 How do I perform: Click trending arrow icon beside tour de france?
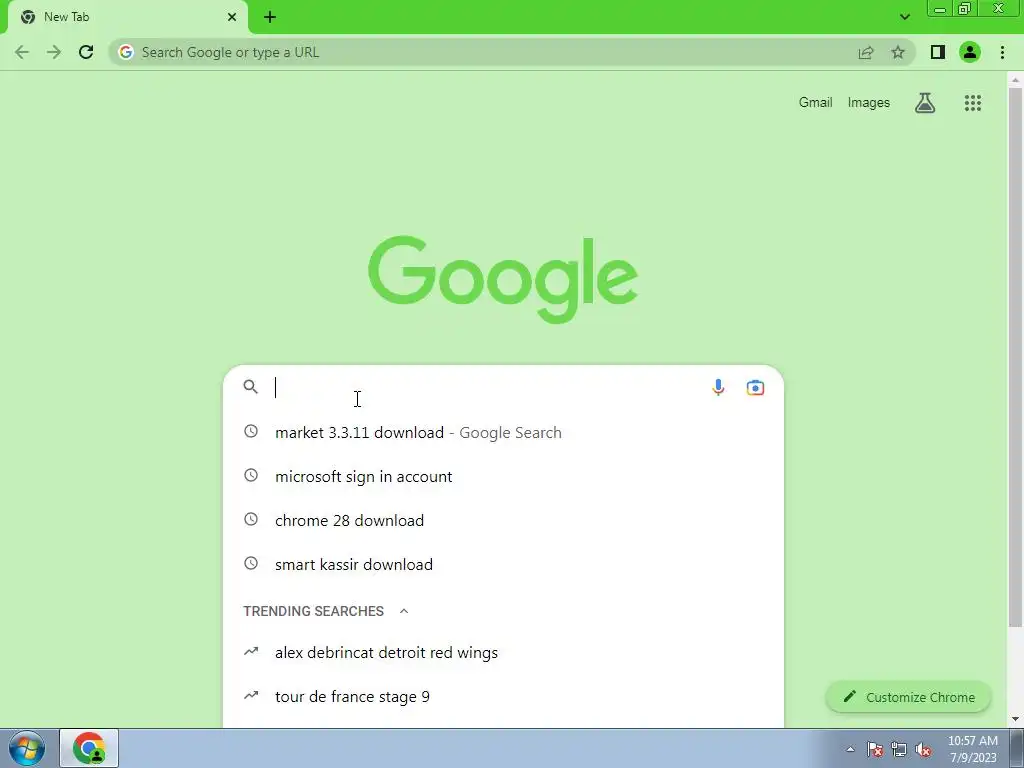point(251,695)
